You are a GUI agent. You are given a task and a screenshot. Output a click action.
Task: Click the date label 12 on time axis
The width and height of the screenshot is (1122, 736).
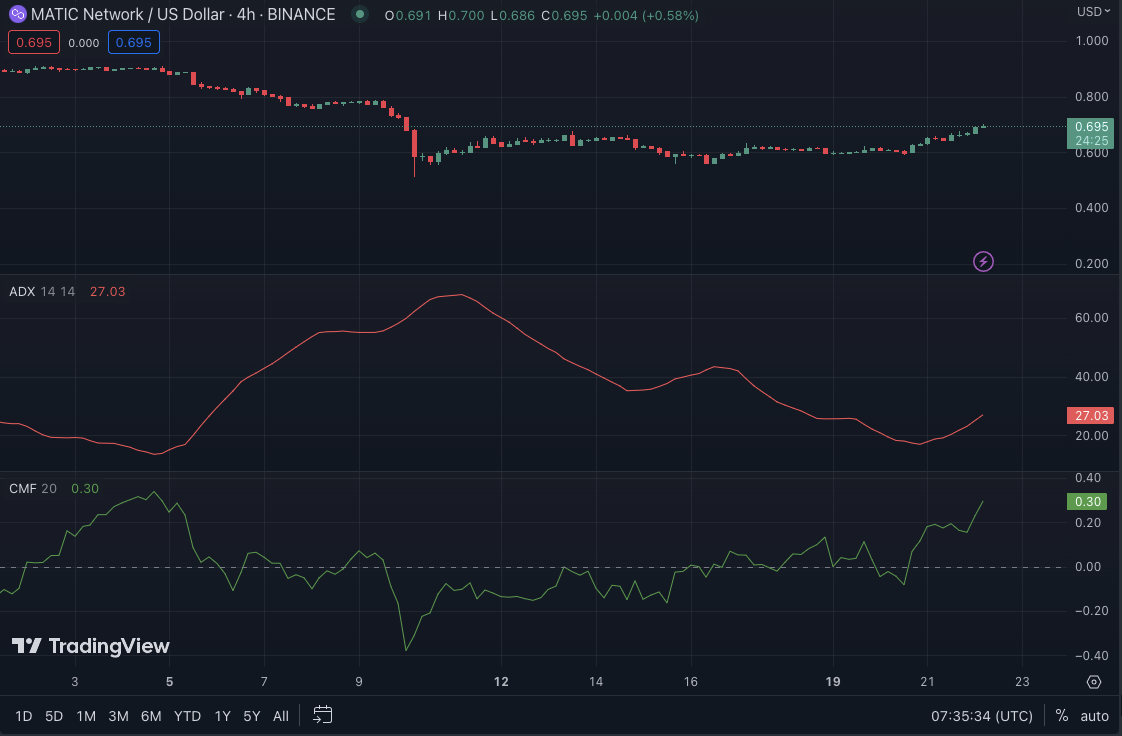(x=501, y=682)
